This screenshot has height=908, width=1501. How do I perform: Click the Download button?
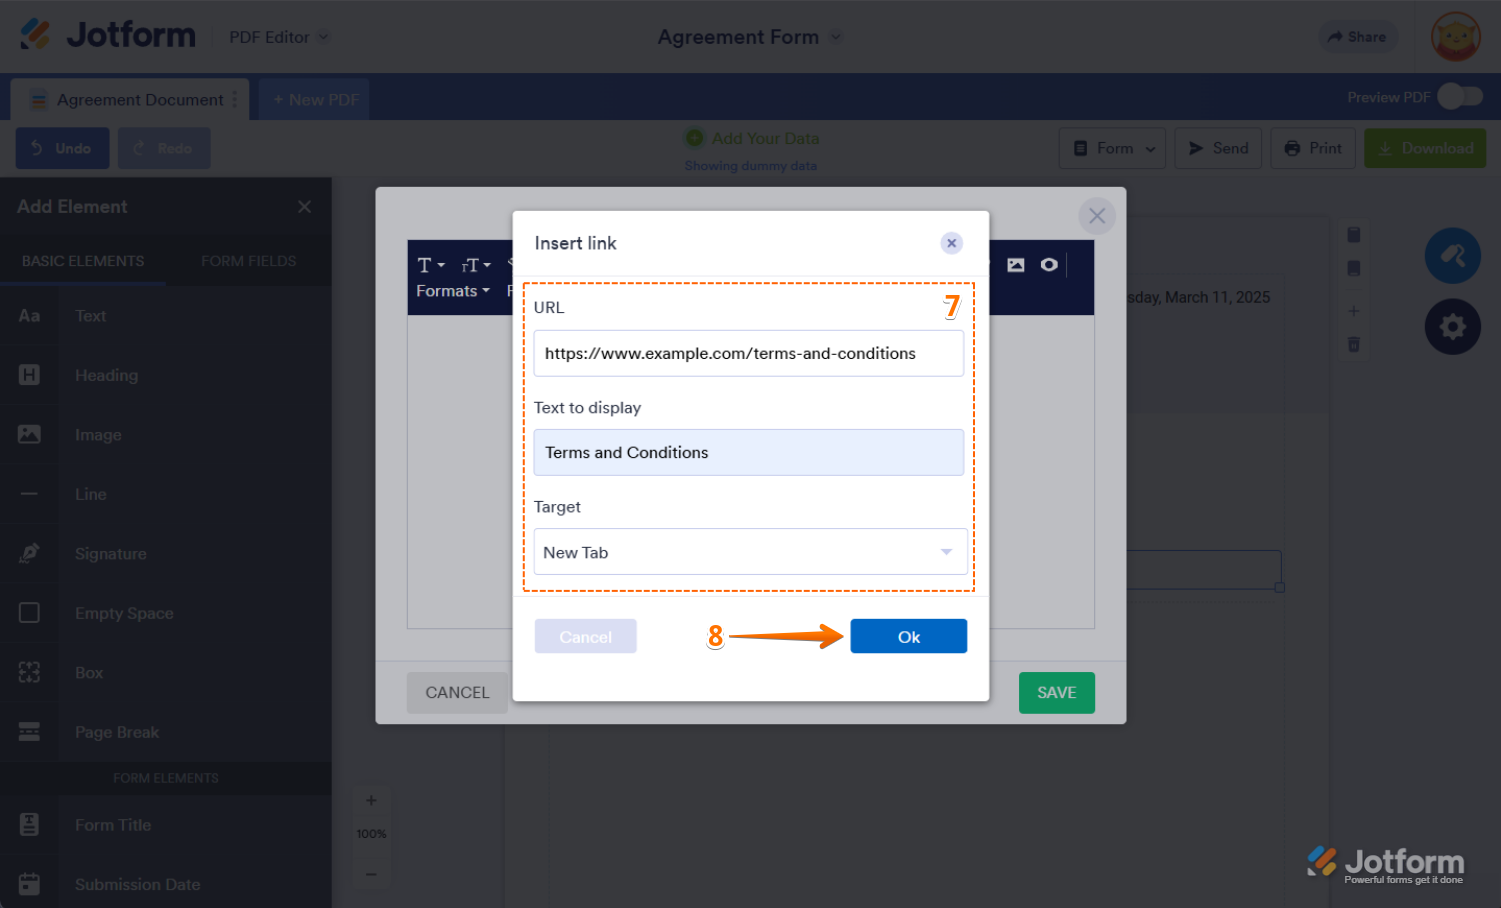click(x=1425, y=148)
